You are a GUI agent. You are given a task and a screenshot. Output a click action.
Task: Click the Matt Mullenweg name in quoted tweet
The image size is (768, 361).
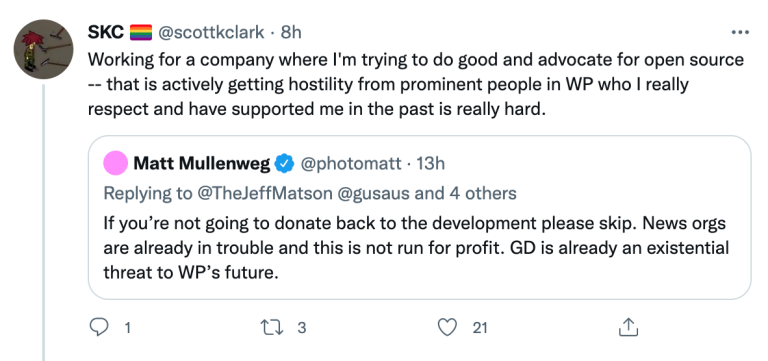(x=202, y=164)
